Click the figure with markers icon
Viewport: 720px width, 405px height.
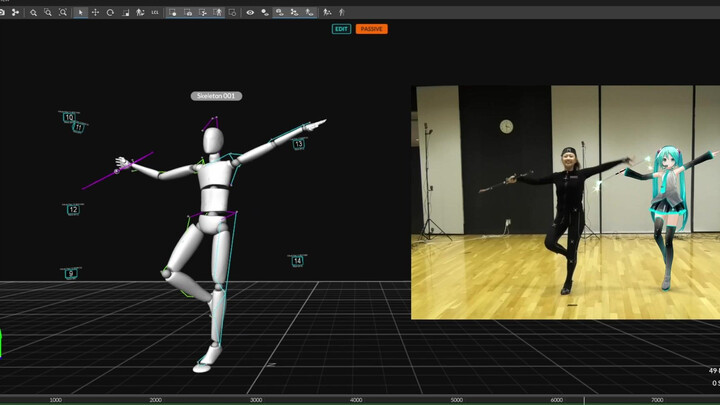click(327, 12)
